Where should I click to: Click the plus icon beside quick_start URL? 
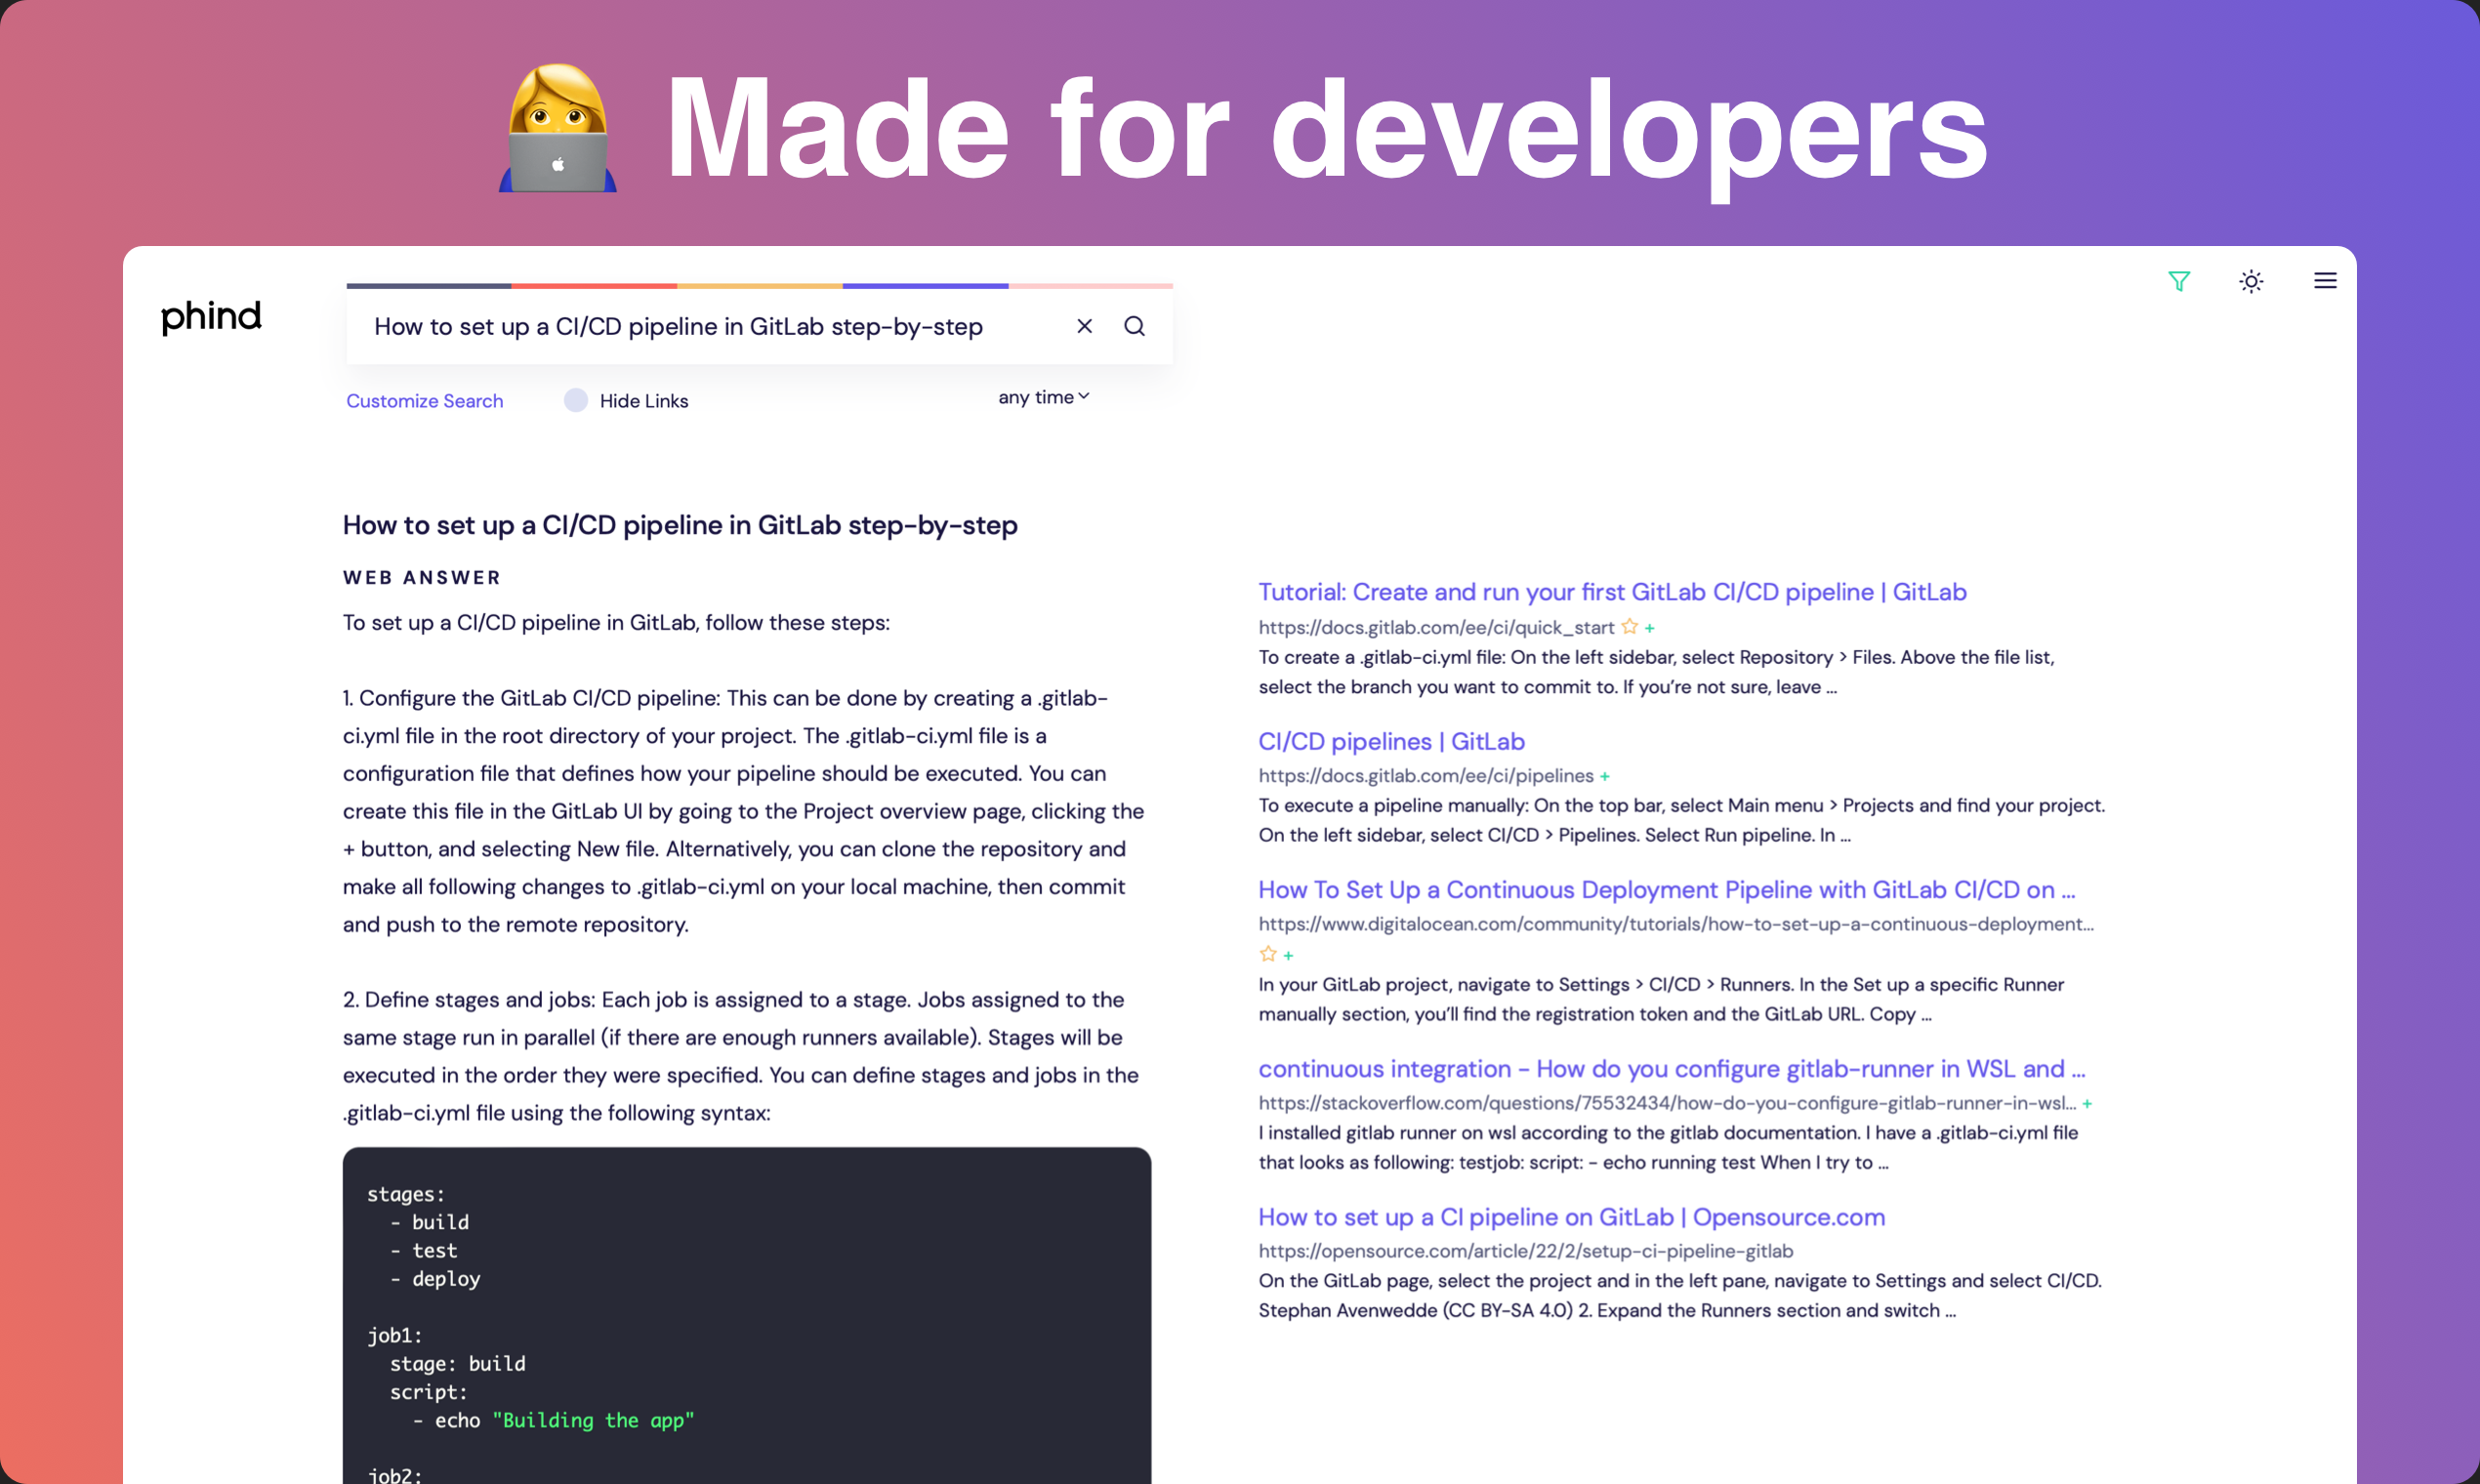(x=1650, y=628)
